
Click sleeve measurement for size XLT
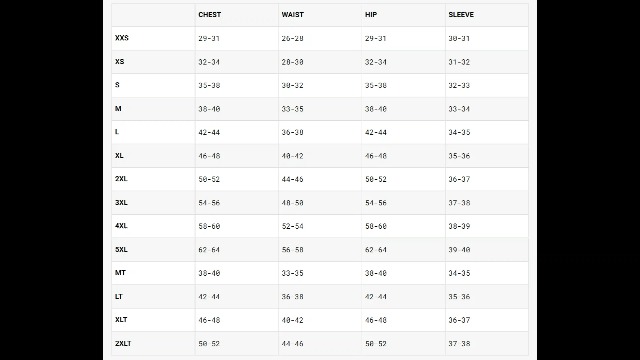tap(459, 320)
